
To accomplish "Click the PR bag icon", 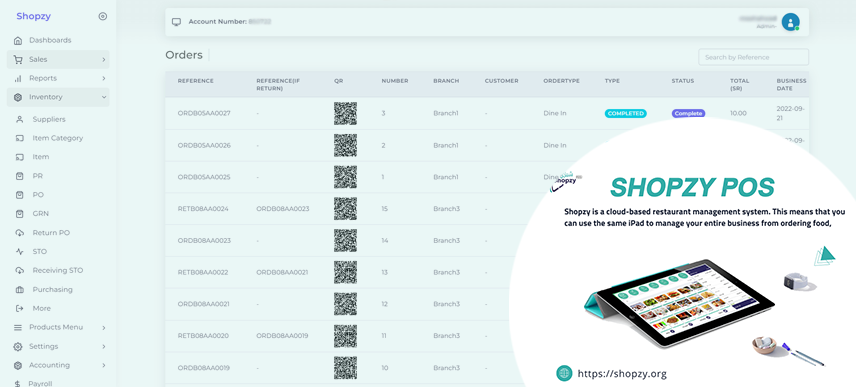I will (x=20, y=176).
